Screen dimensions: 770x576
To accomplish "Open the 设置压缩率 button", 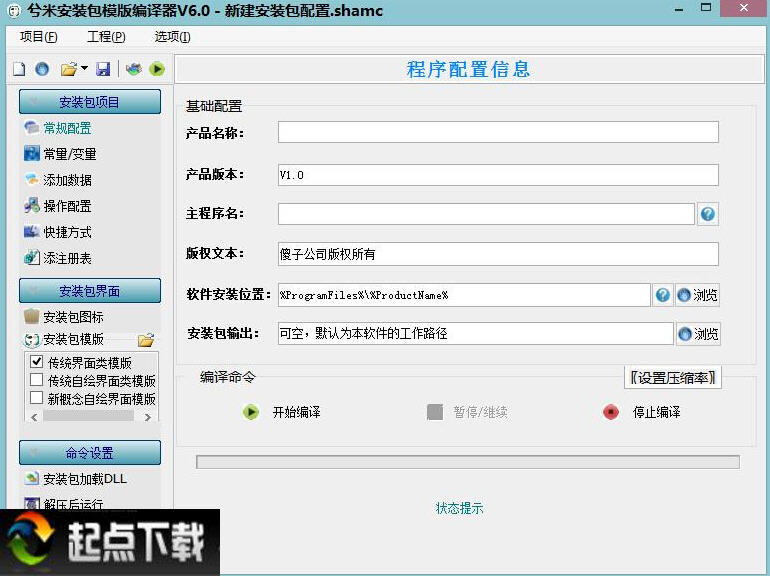I will coord(673,378).
